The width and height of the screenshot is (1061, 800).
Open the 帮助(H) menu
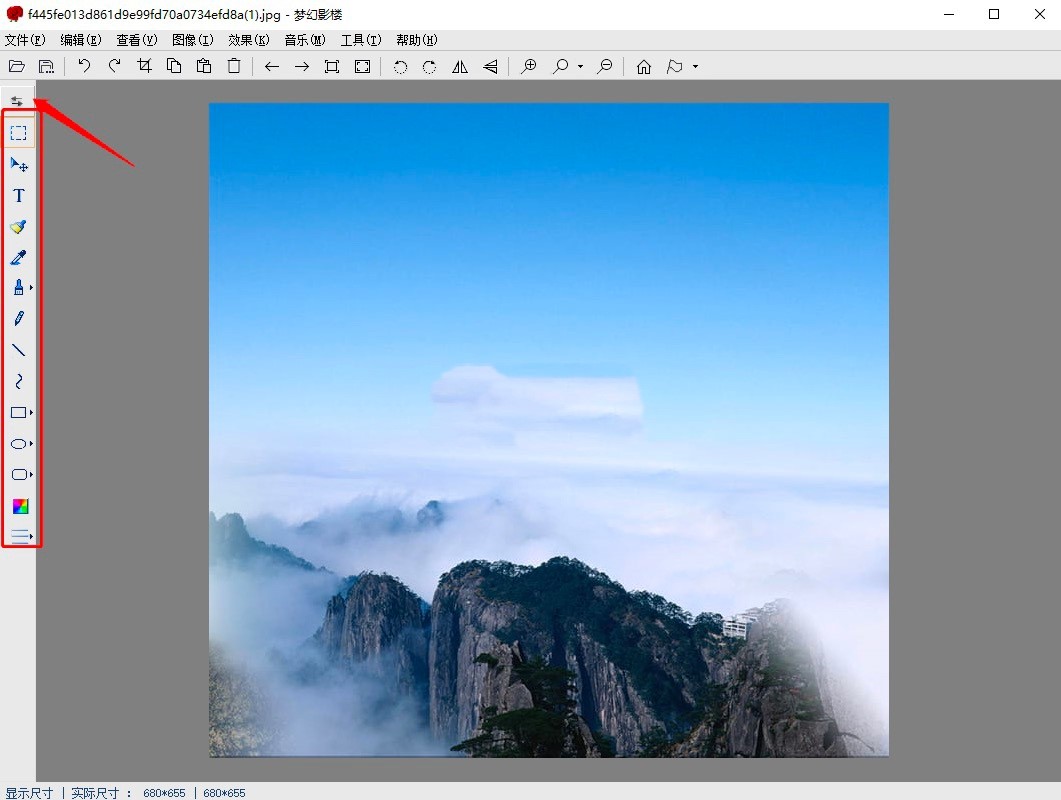[x=417, y=40]
